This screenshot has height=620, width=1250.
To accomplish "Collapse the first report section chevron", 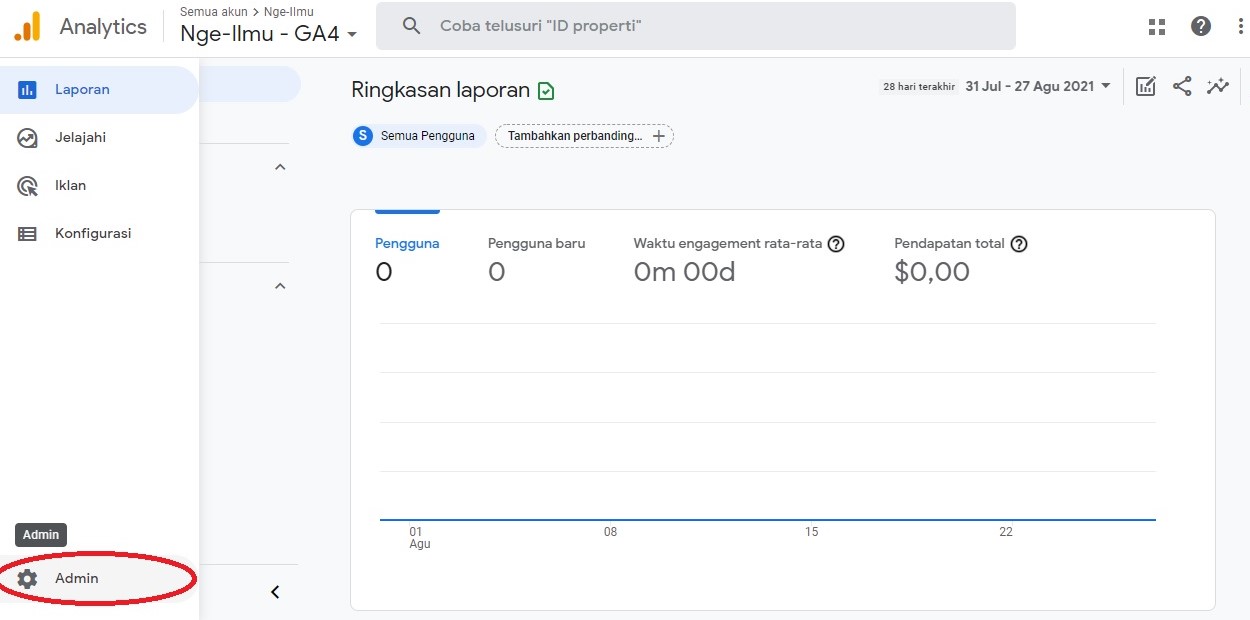I will tap(280, 167).
